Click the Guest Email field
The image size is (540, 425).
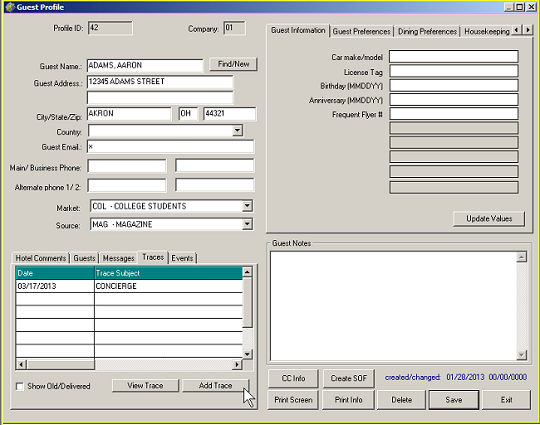pyautogui.click(x=170, y=146)
